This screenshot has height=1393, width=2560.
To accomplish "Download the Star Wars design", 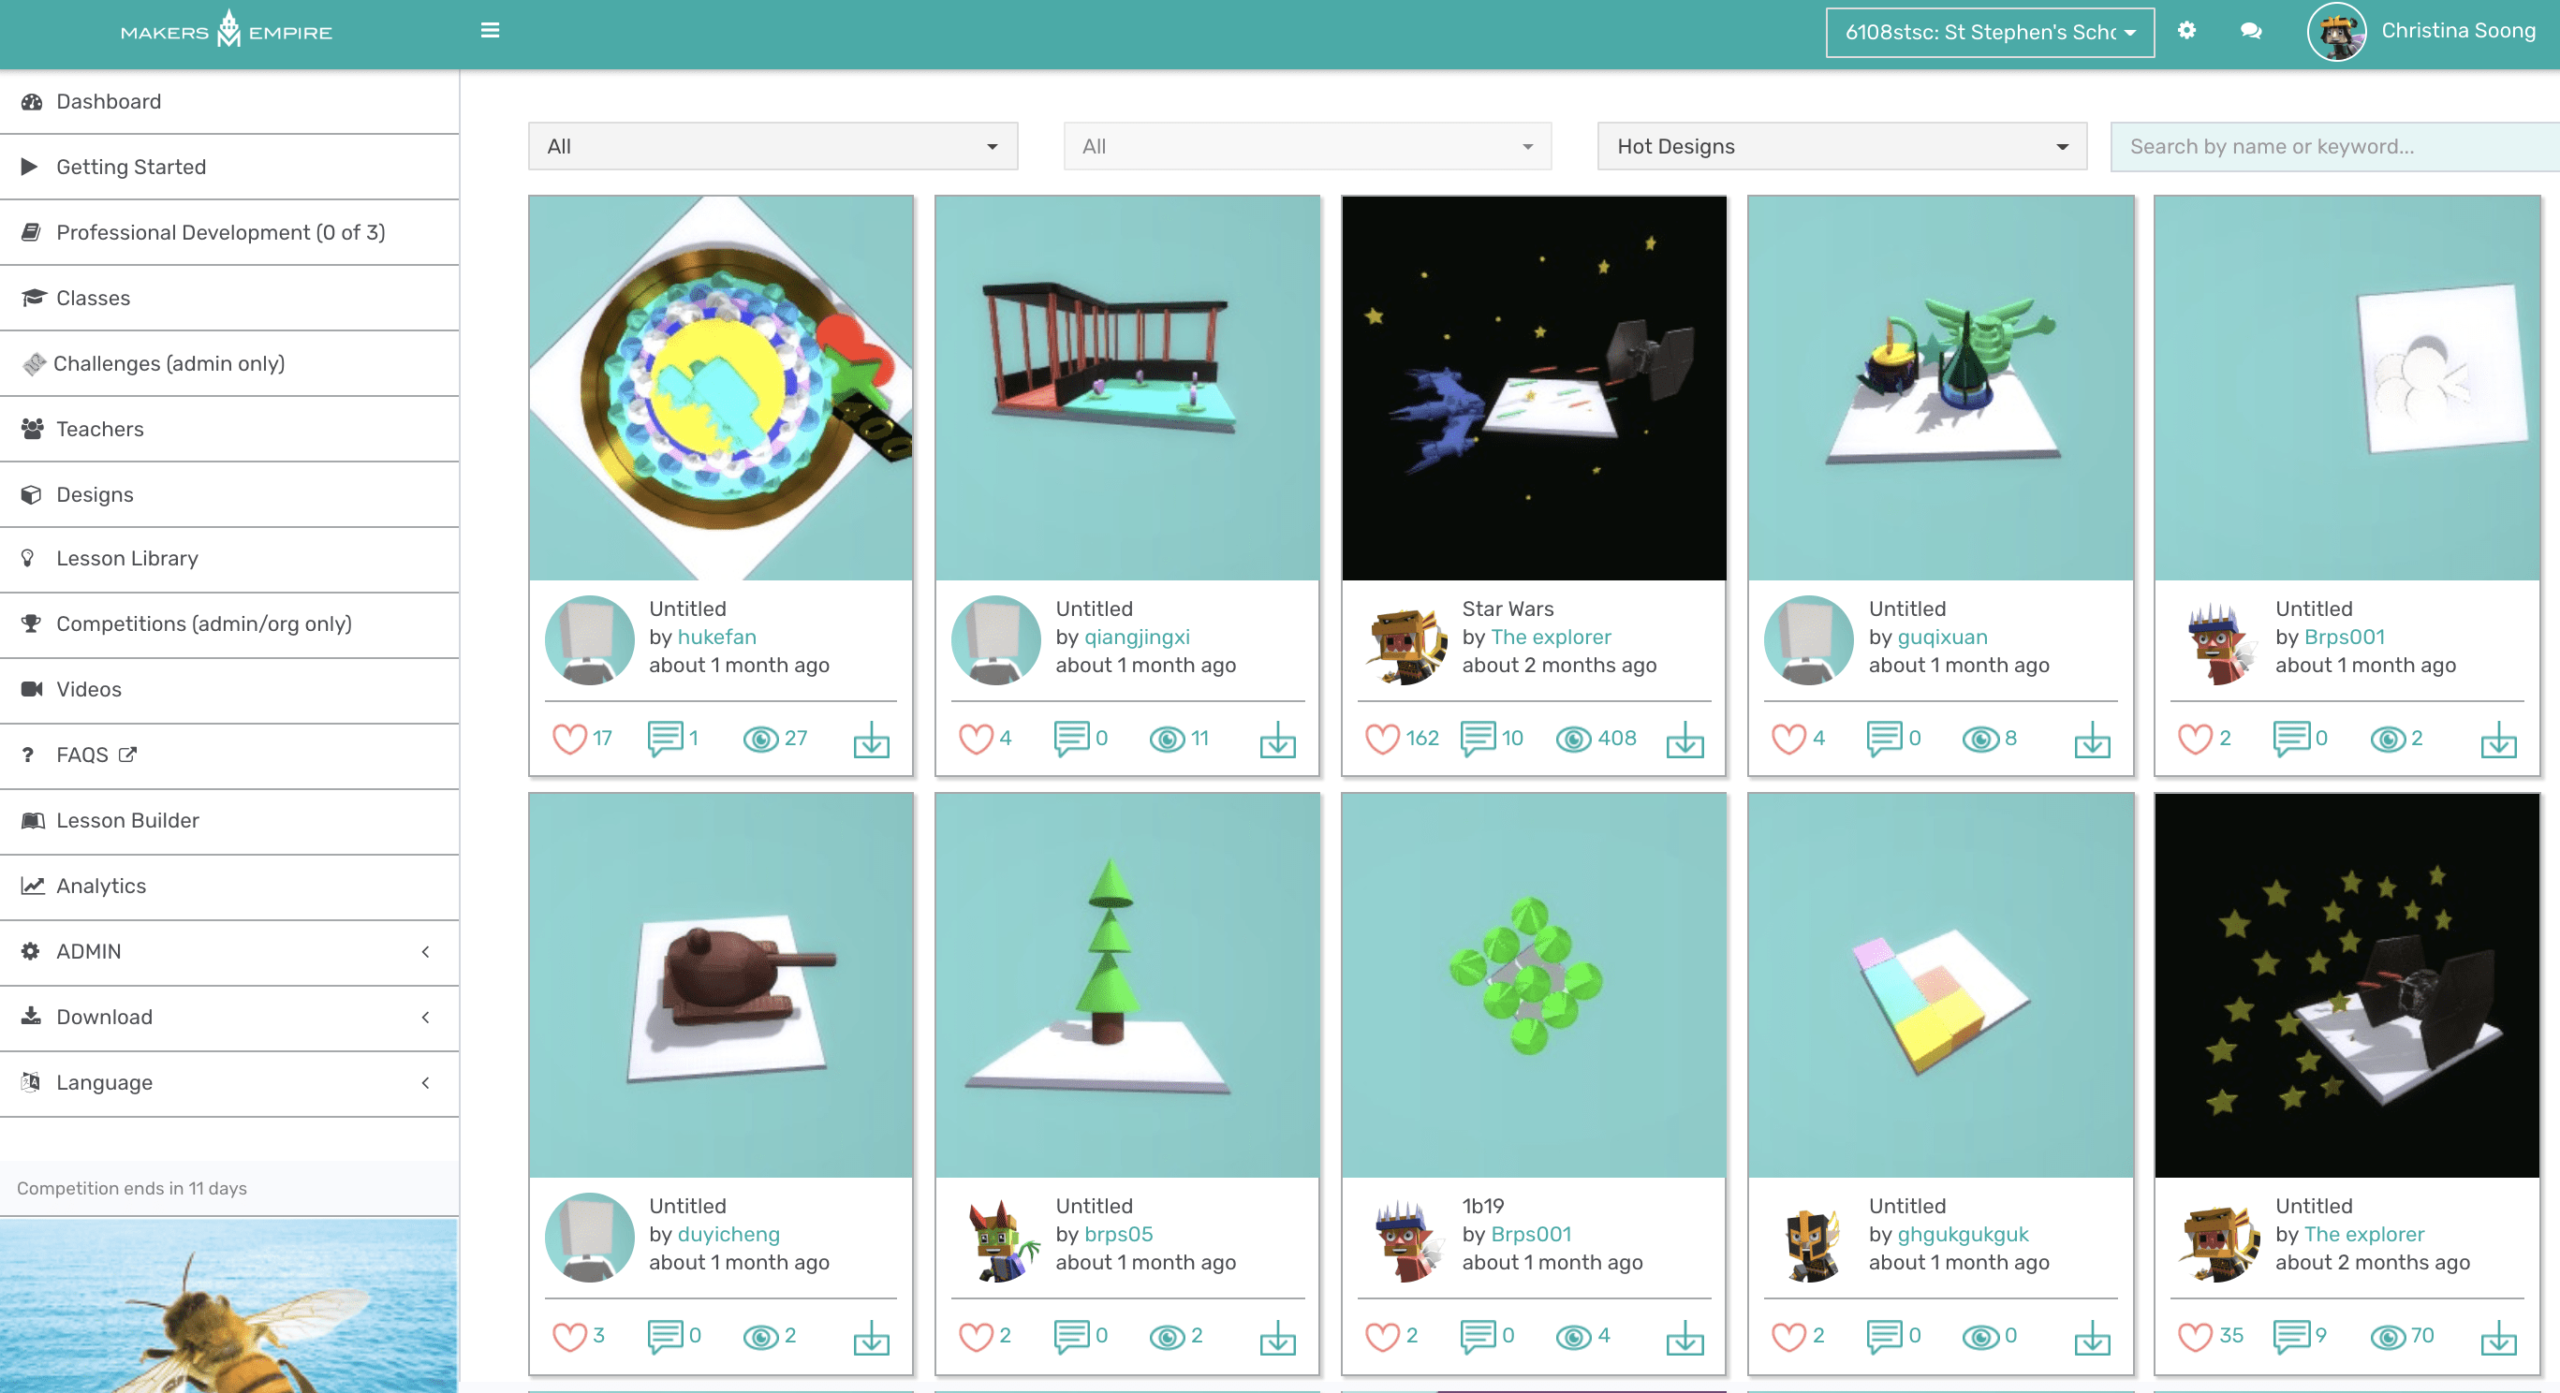I will pyautogui.click(x=1685, y=739).
